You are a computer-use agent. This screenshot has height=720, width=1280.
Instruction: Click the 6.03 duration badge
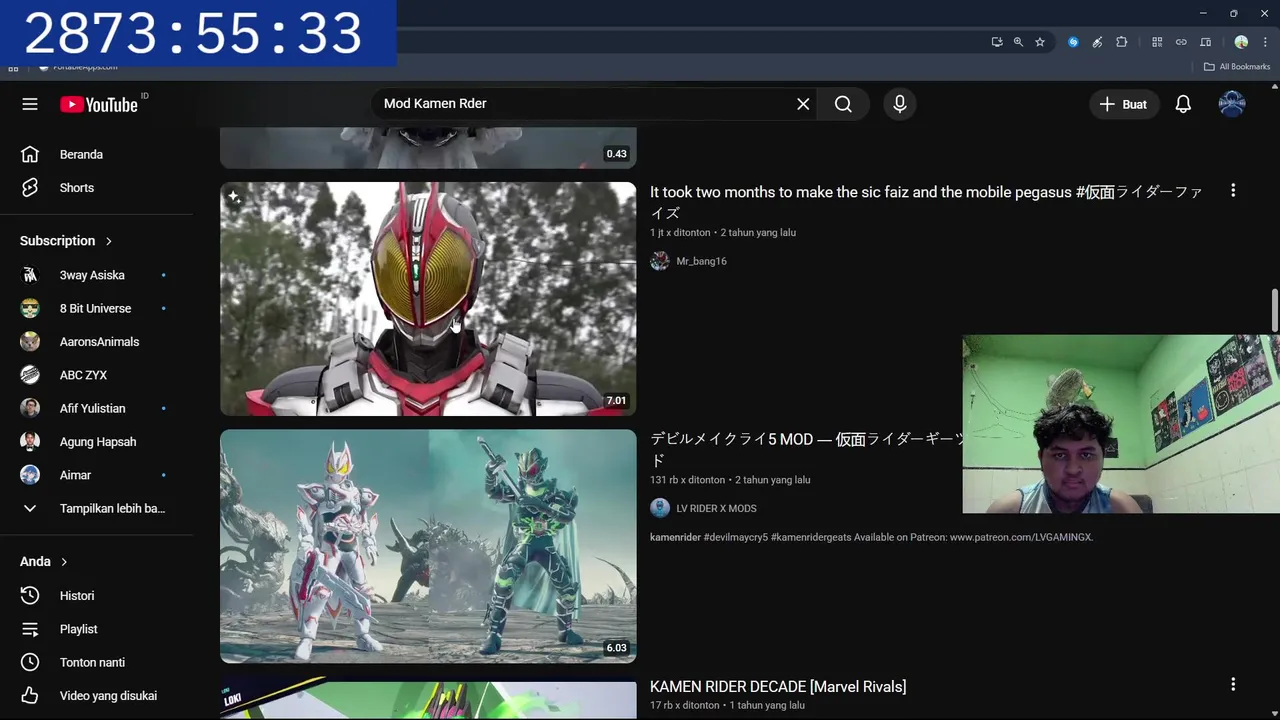point(616,648)
